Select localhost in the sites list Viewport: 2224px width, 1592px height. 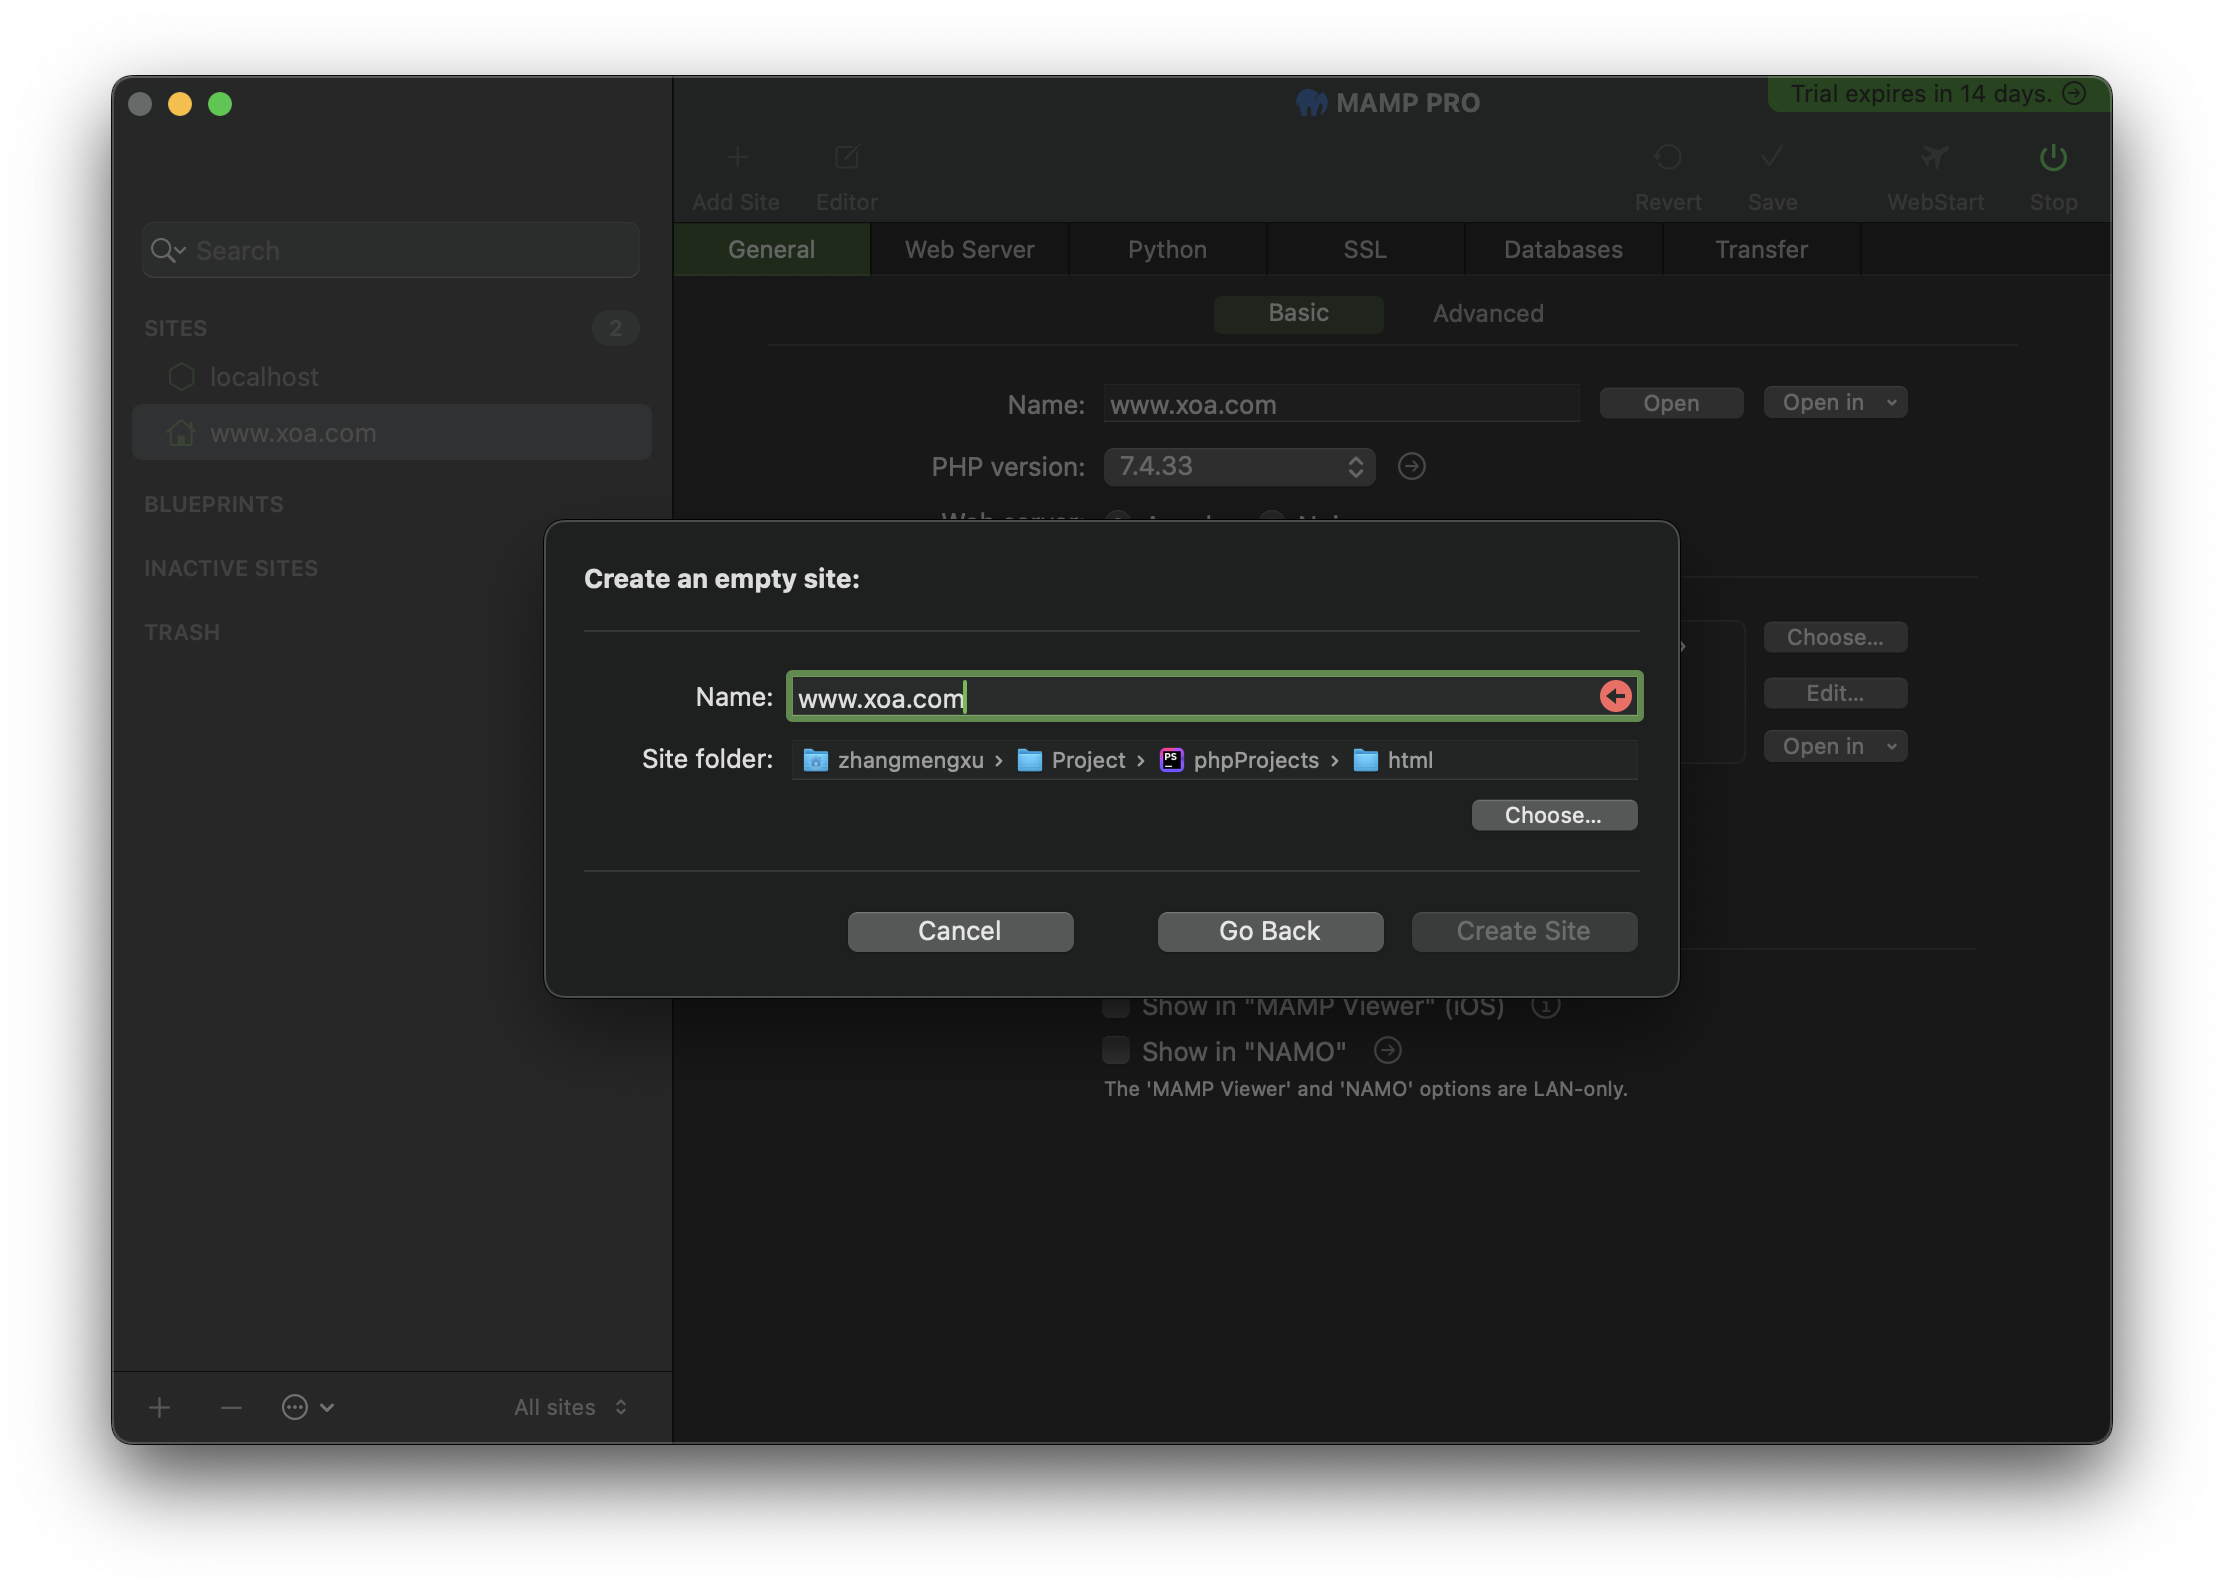391,377
